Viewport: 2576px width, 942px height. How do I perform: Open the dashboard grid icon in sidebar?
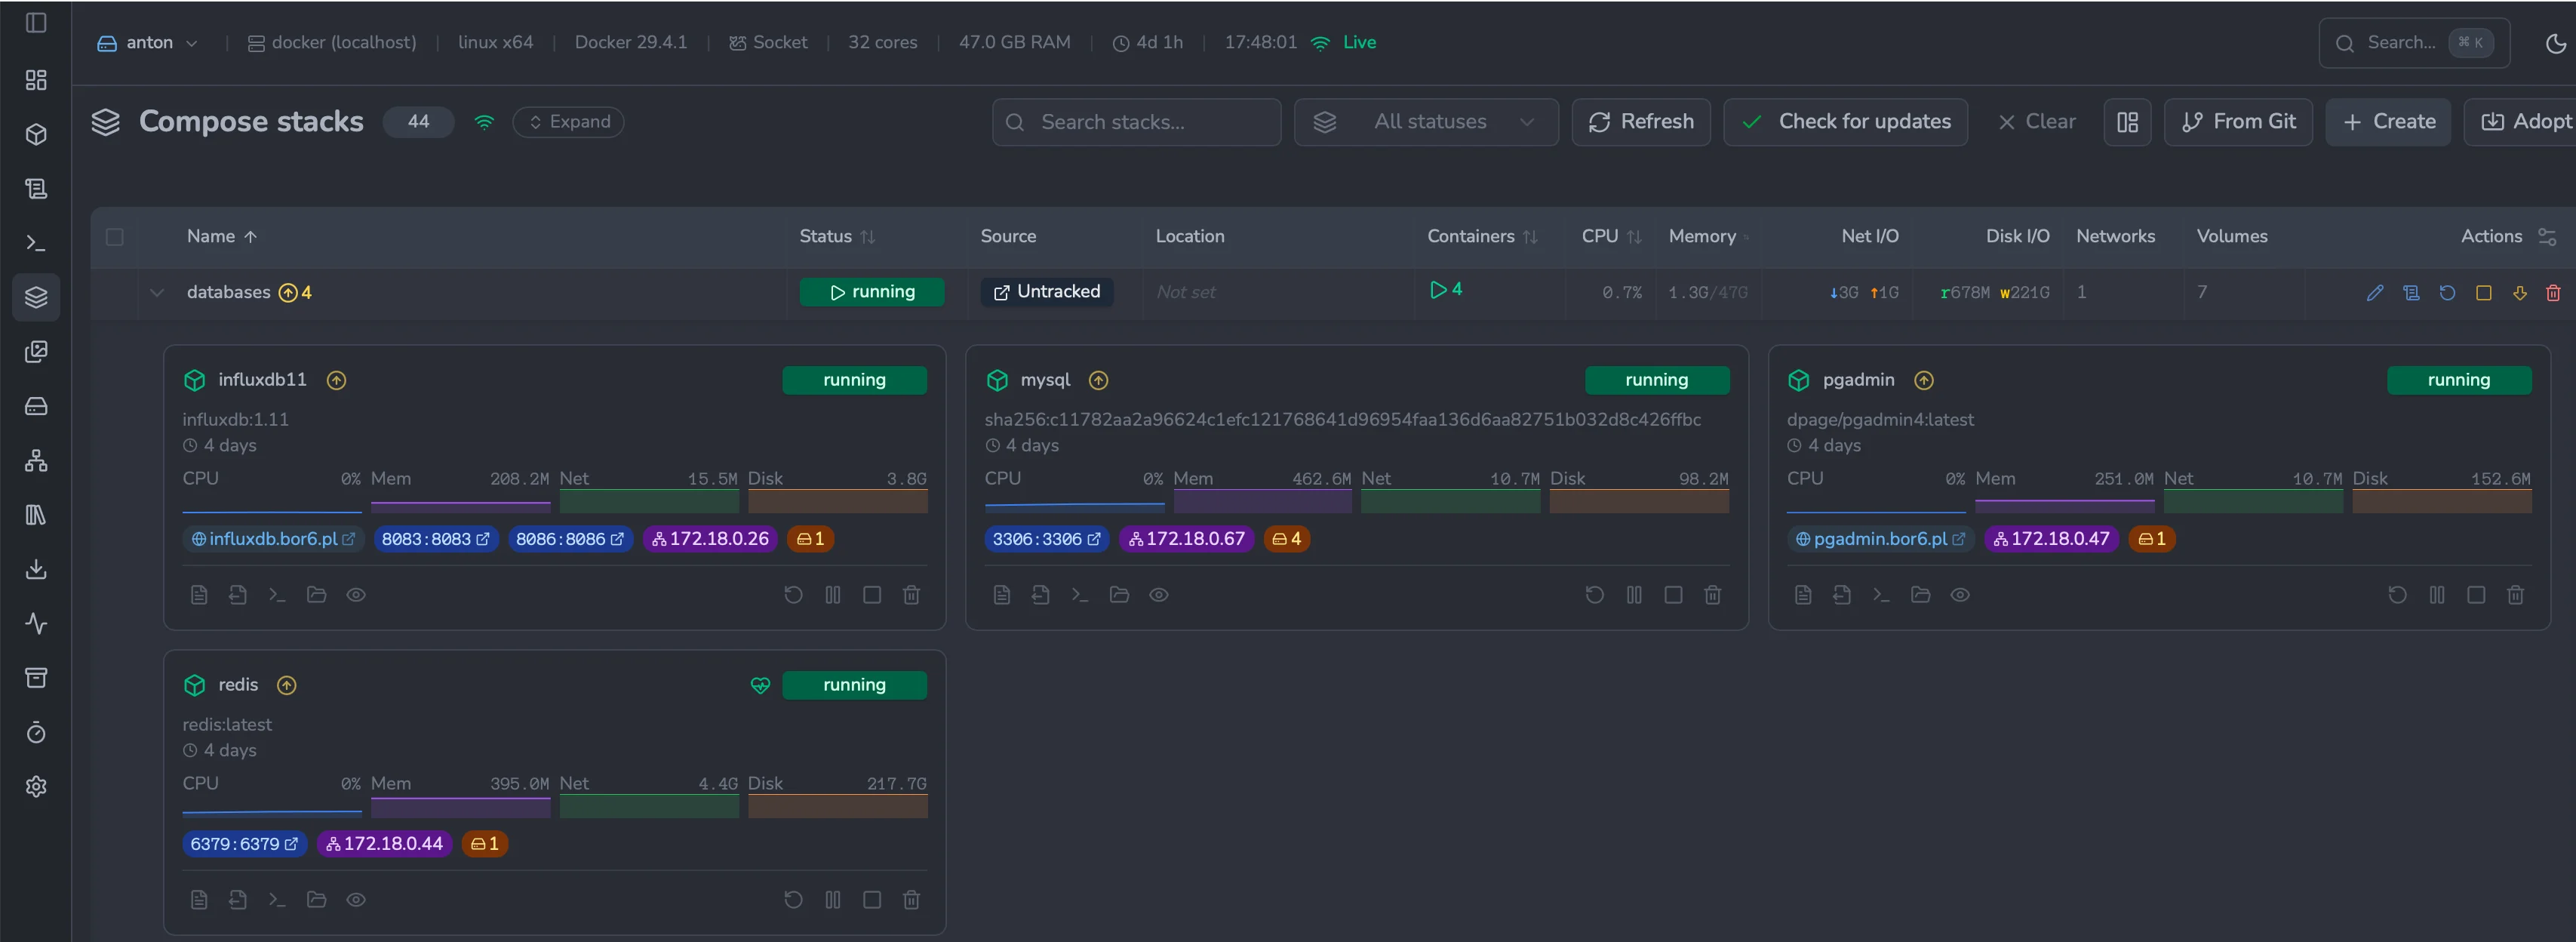tap(36, 80)
